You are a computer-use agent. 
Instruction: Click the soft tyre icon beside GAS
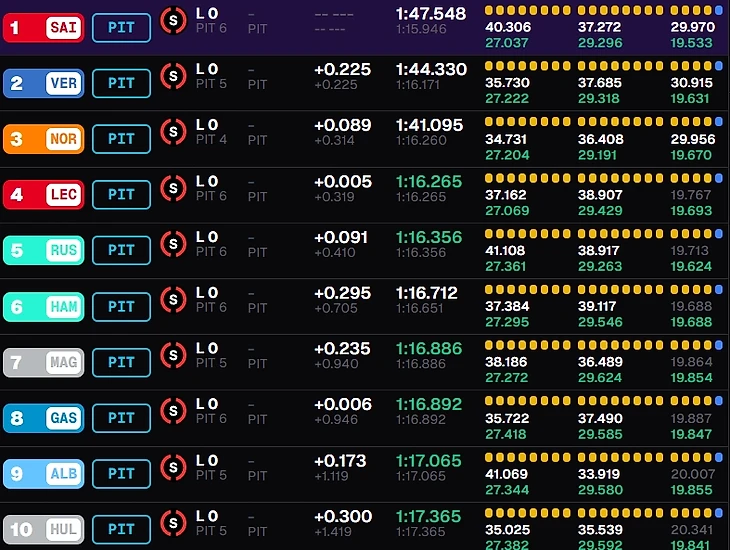[x=173, y=411]
